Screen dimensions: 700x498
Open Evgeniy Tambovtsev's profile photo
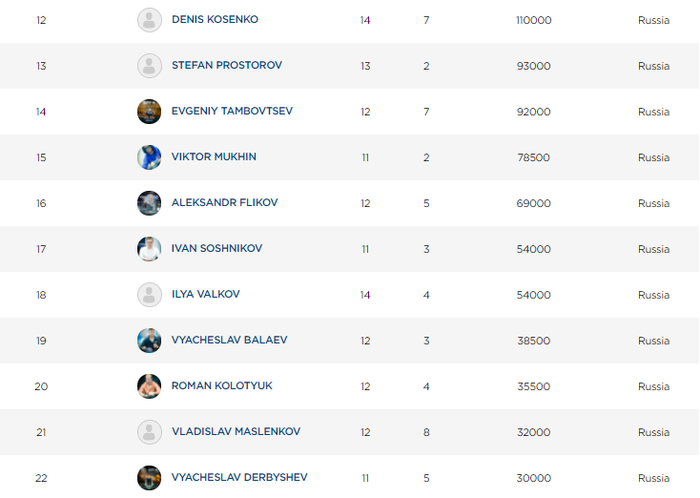[149, 111]
